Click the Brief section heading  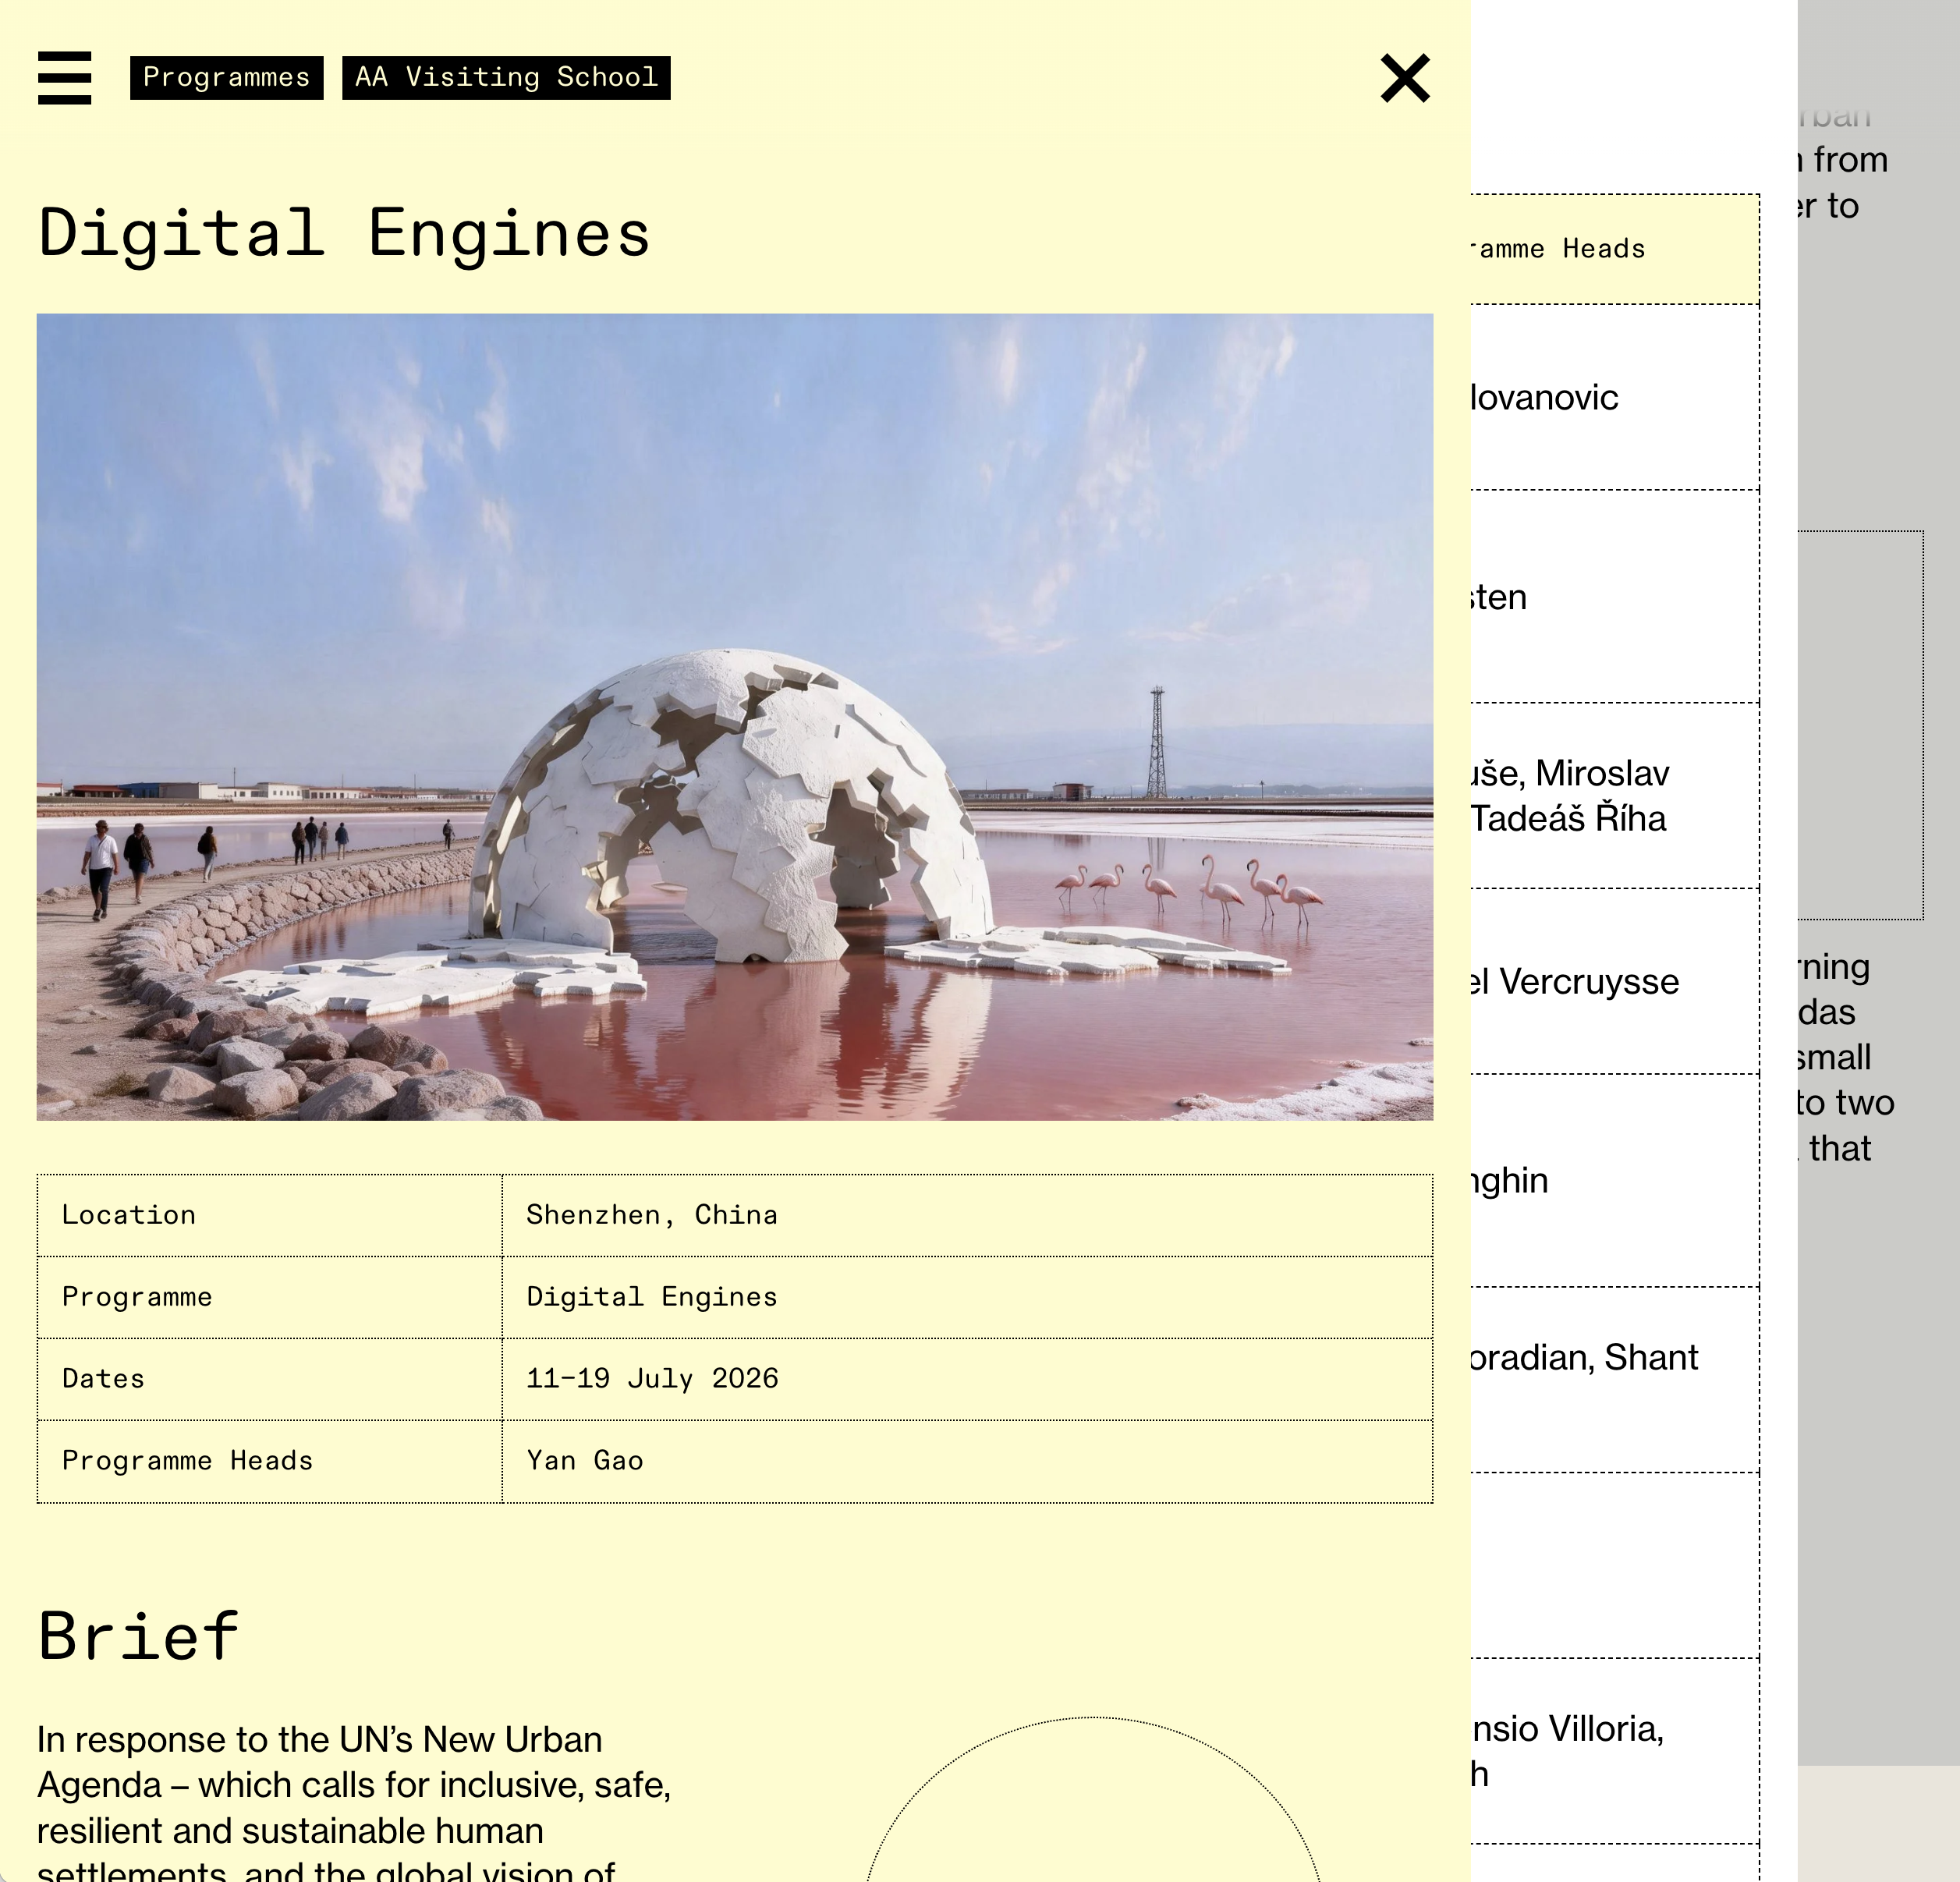pyautogui.click(x=139, y=1637)
